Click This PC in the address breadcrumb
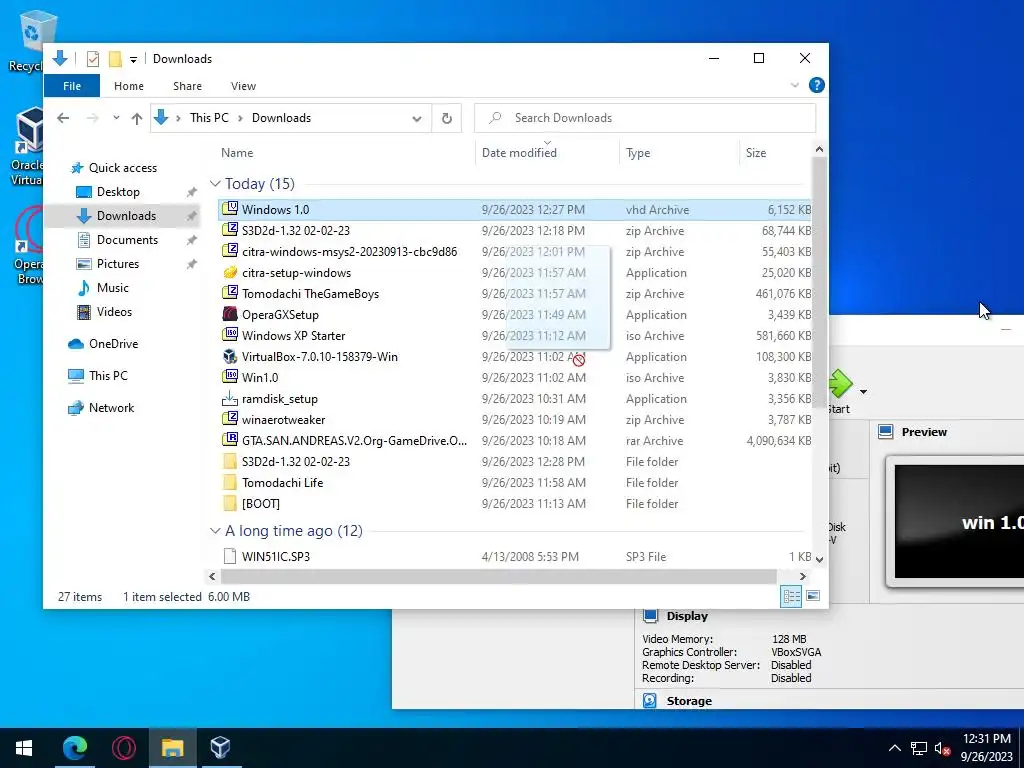 (x=209, y=118)
